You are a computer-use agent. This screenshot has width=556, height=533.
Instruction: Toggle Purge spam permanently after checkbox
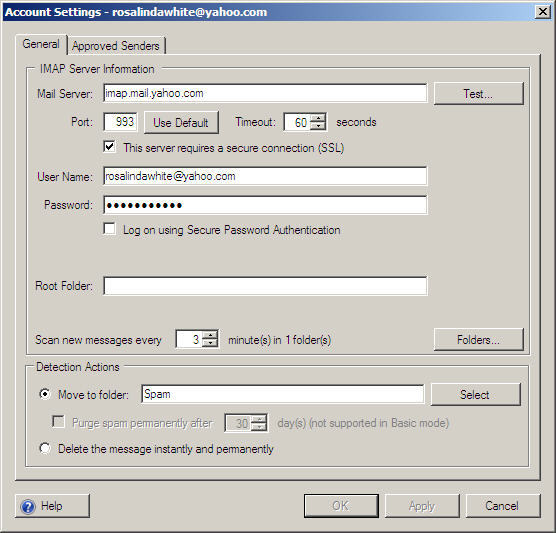[x=58, y=422]
